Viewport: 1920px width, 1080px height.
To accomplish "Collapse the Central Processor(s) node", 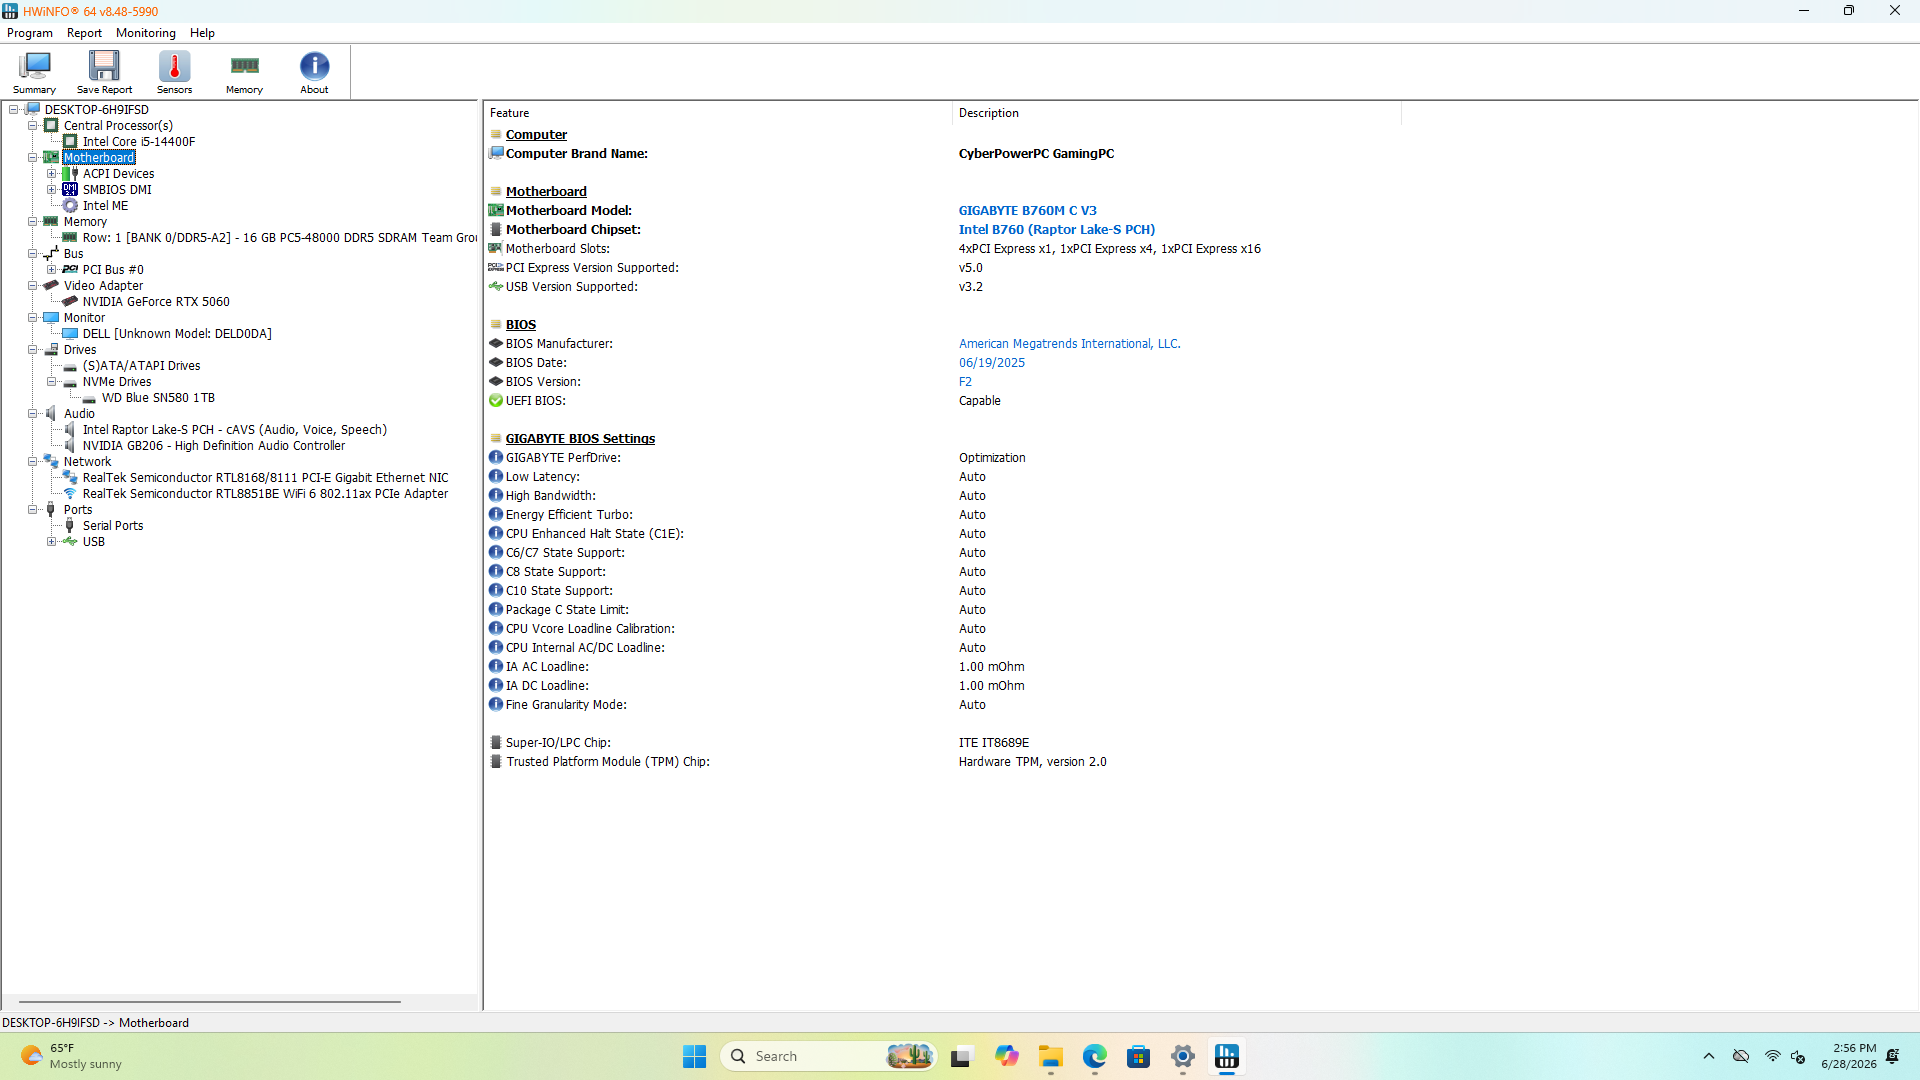I will tap(33, 126).
